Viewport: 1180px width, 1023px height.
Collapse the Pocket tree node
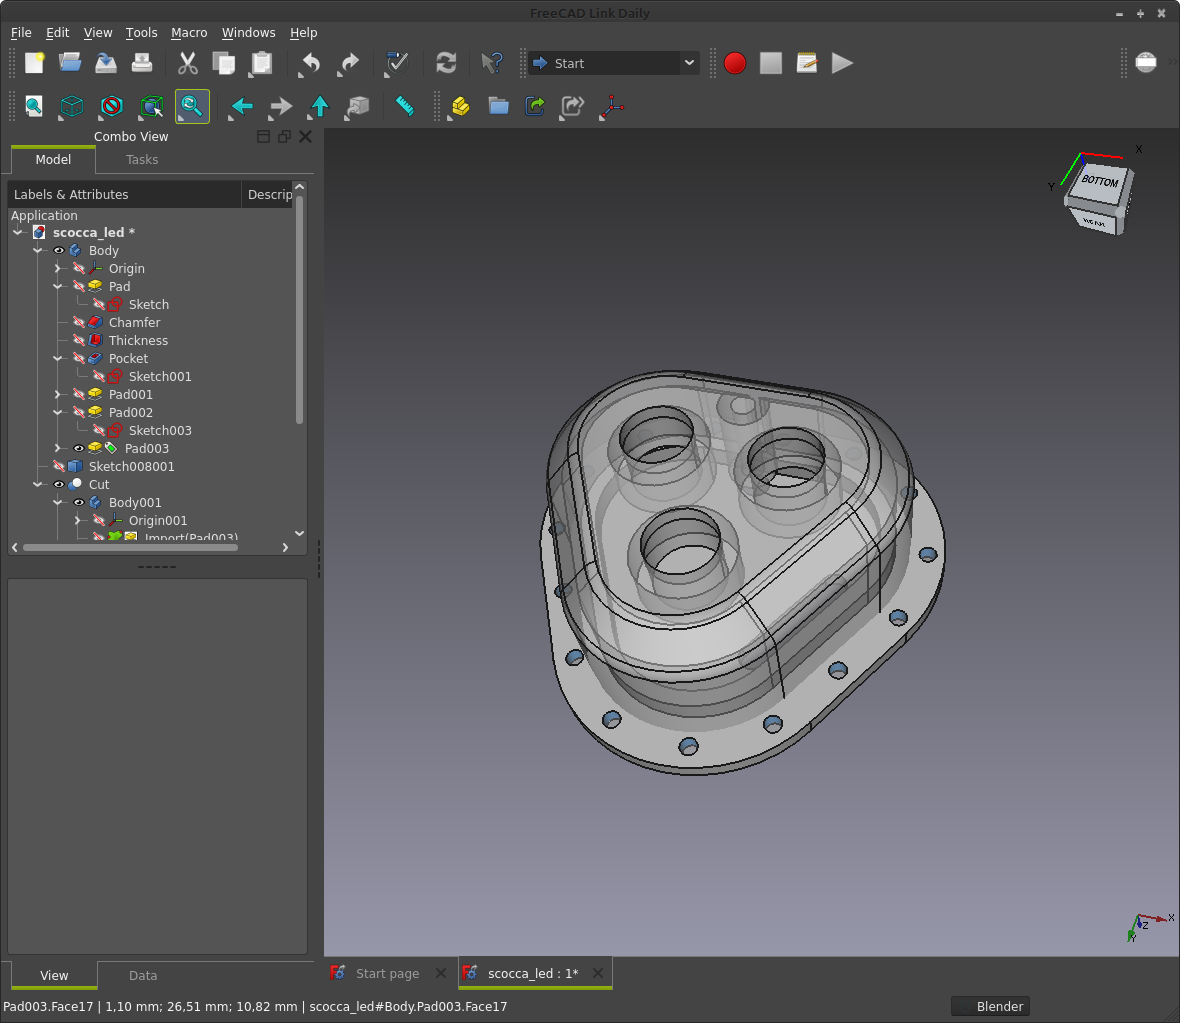point(58,358)
